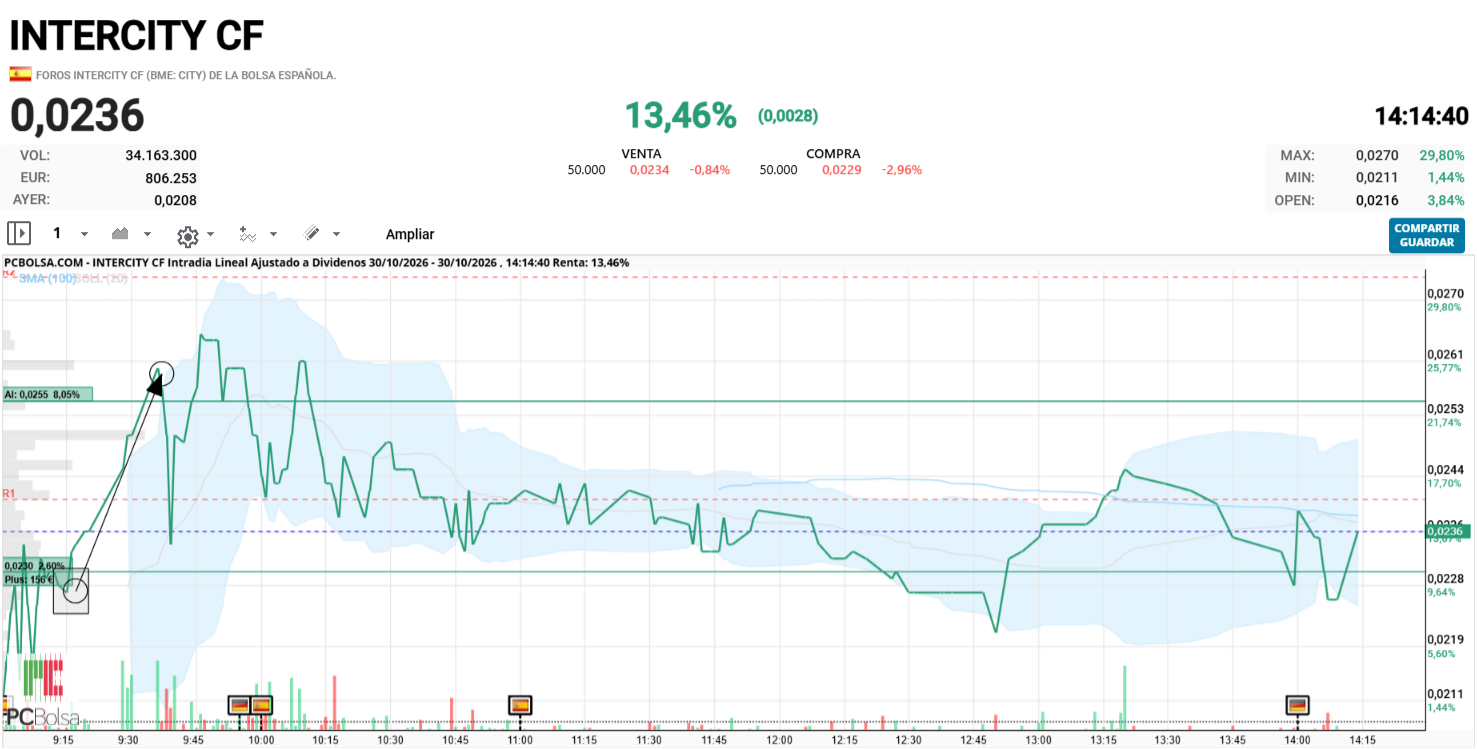This screenshot has width=1477, height=749.
Task: Click the COMPARTIR GUARDAR button
Action: [1427, 236]
